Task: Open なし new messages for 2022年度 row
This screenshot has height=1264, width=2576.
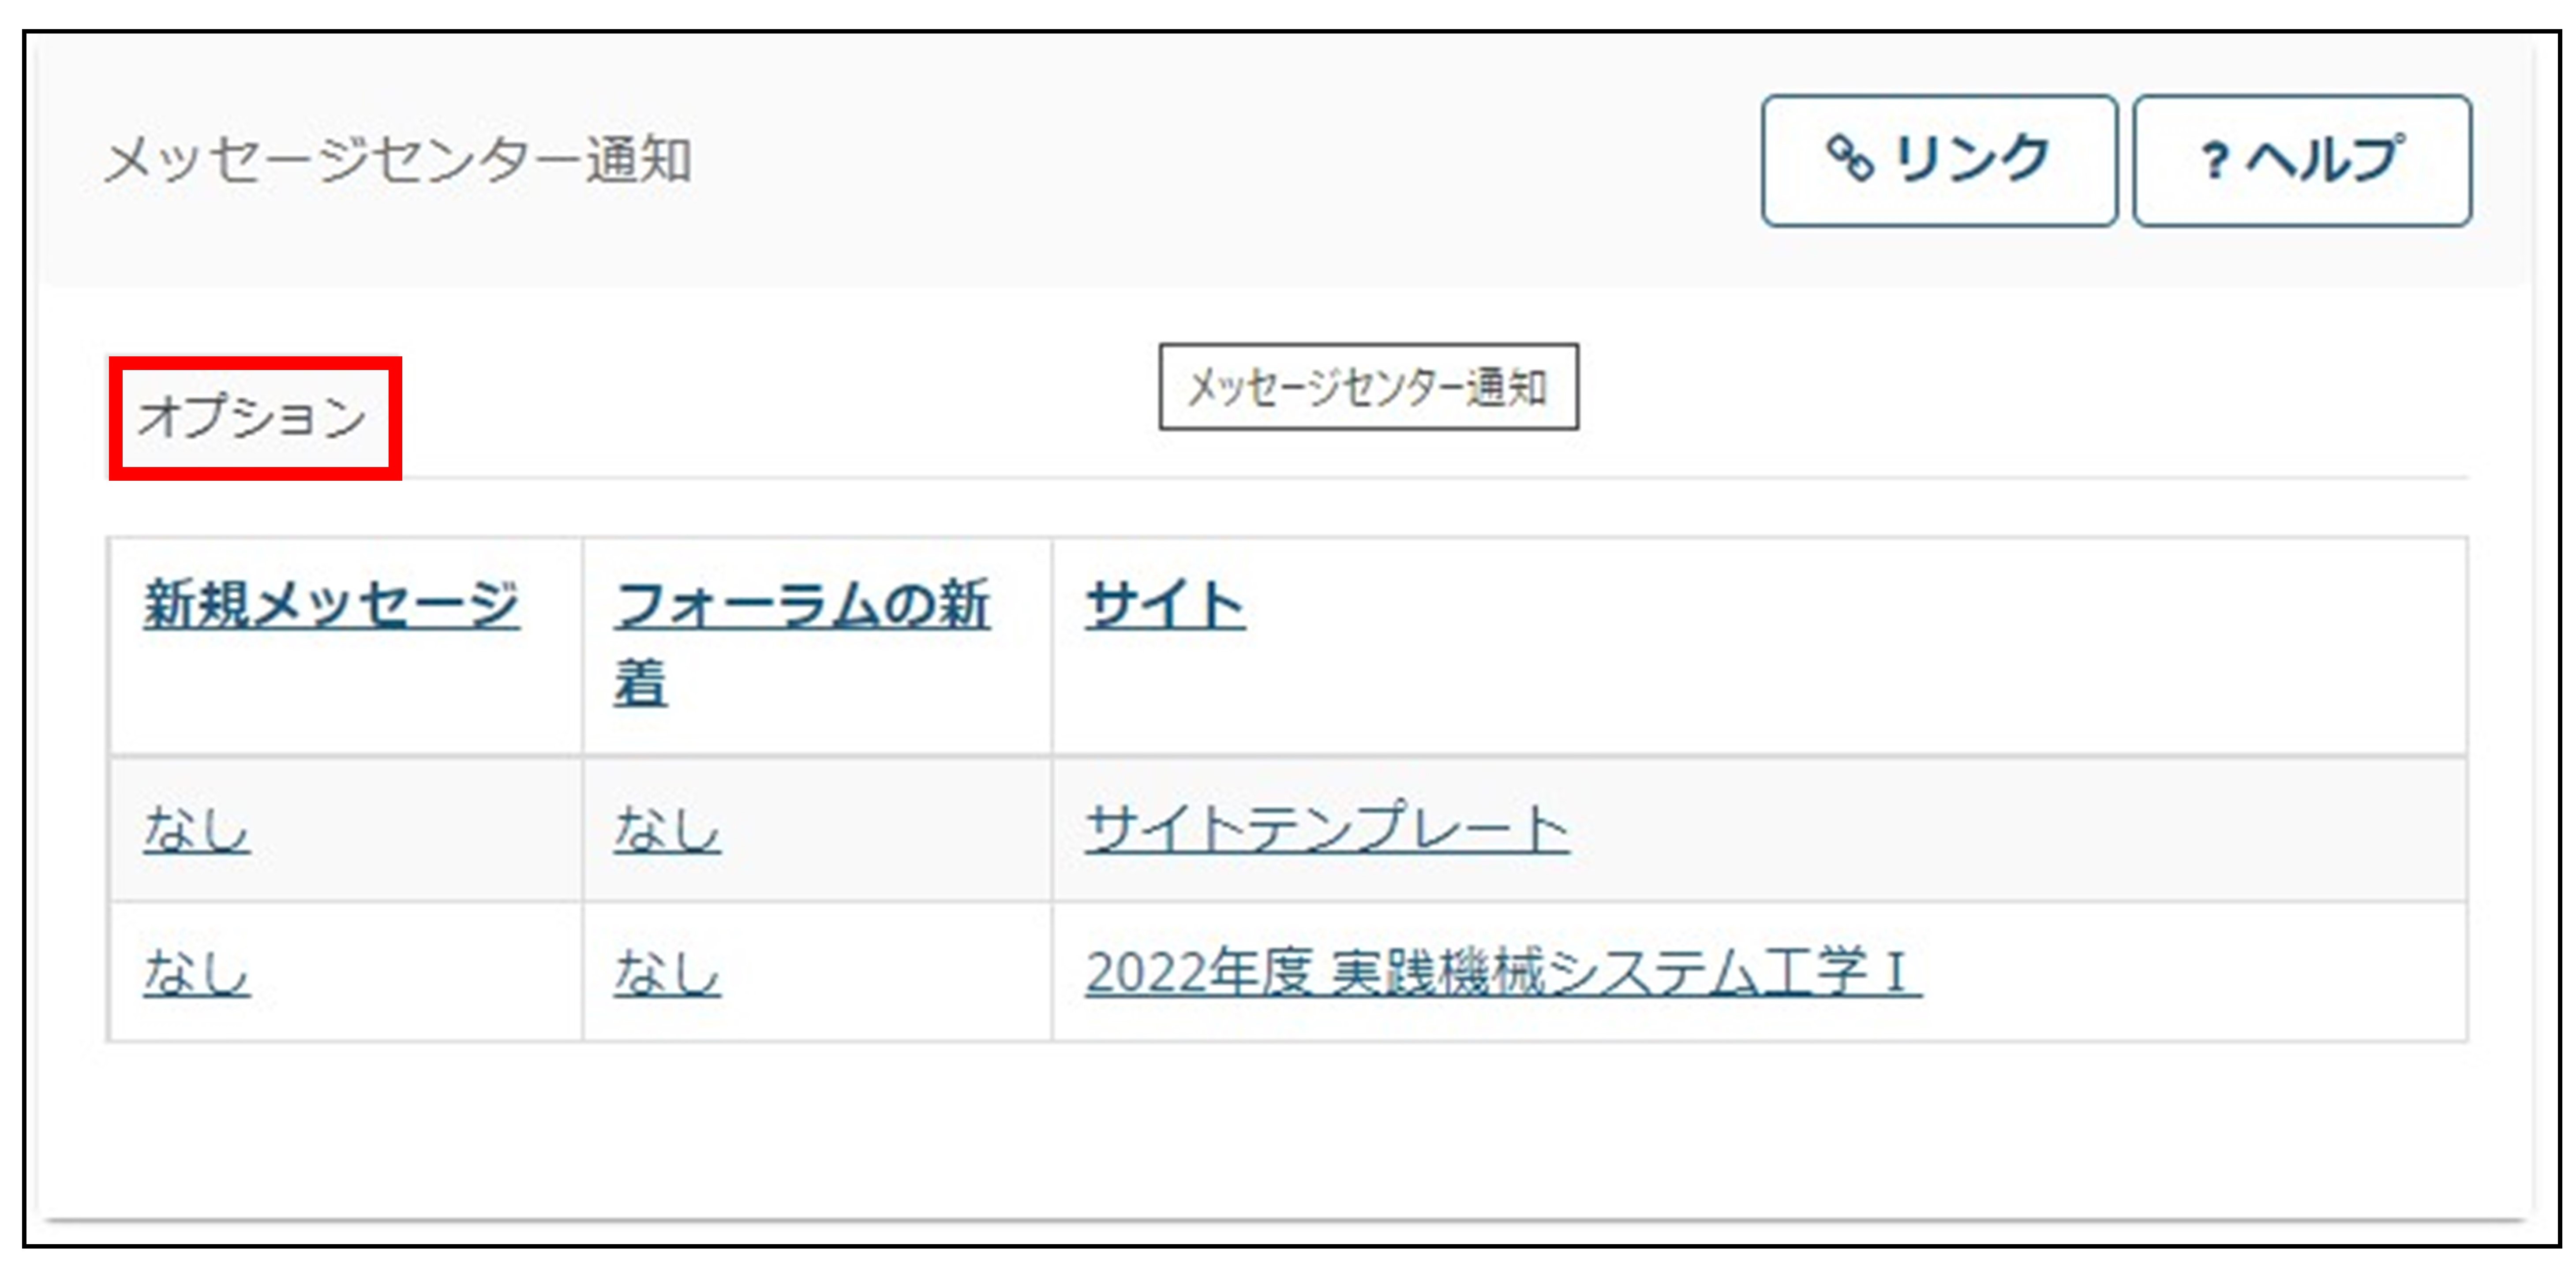Action: 196,972
